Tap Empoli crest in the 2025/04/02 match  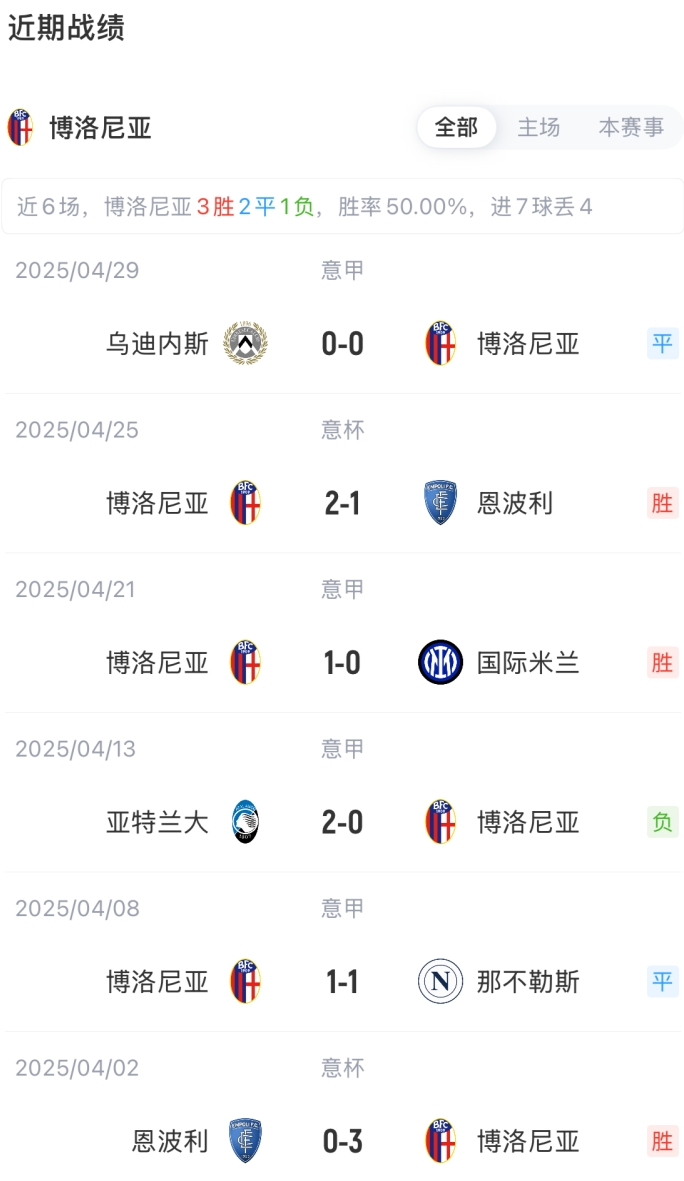[x=245, y=1141]
